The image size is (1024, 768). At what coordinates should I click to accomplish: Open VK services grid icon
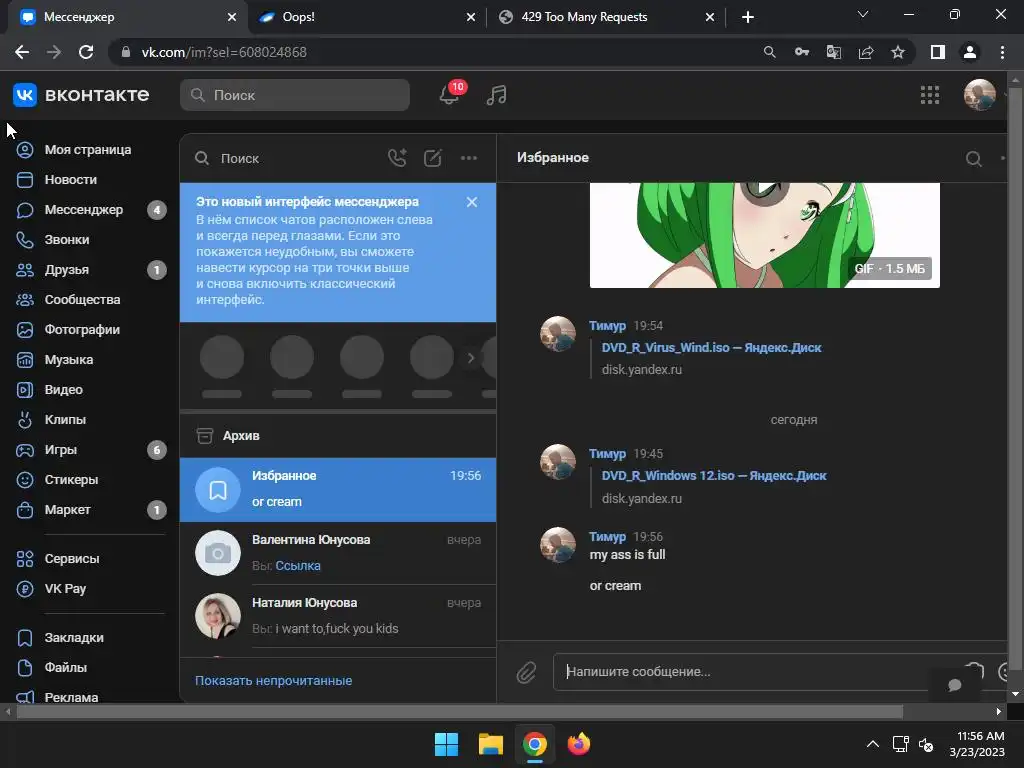click(930, 95)
